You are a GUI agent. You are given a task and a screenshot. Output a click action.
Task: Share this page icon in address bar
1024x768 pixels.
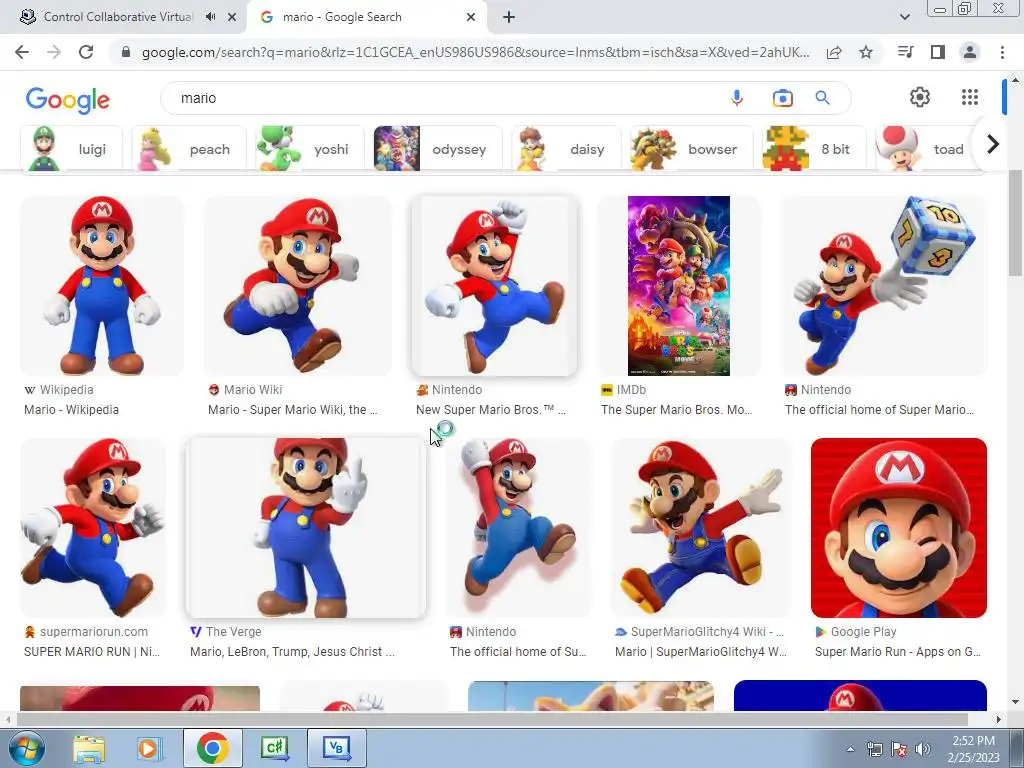pos(834,52)
